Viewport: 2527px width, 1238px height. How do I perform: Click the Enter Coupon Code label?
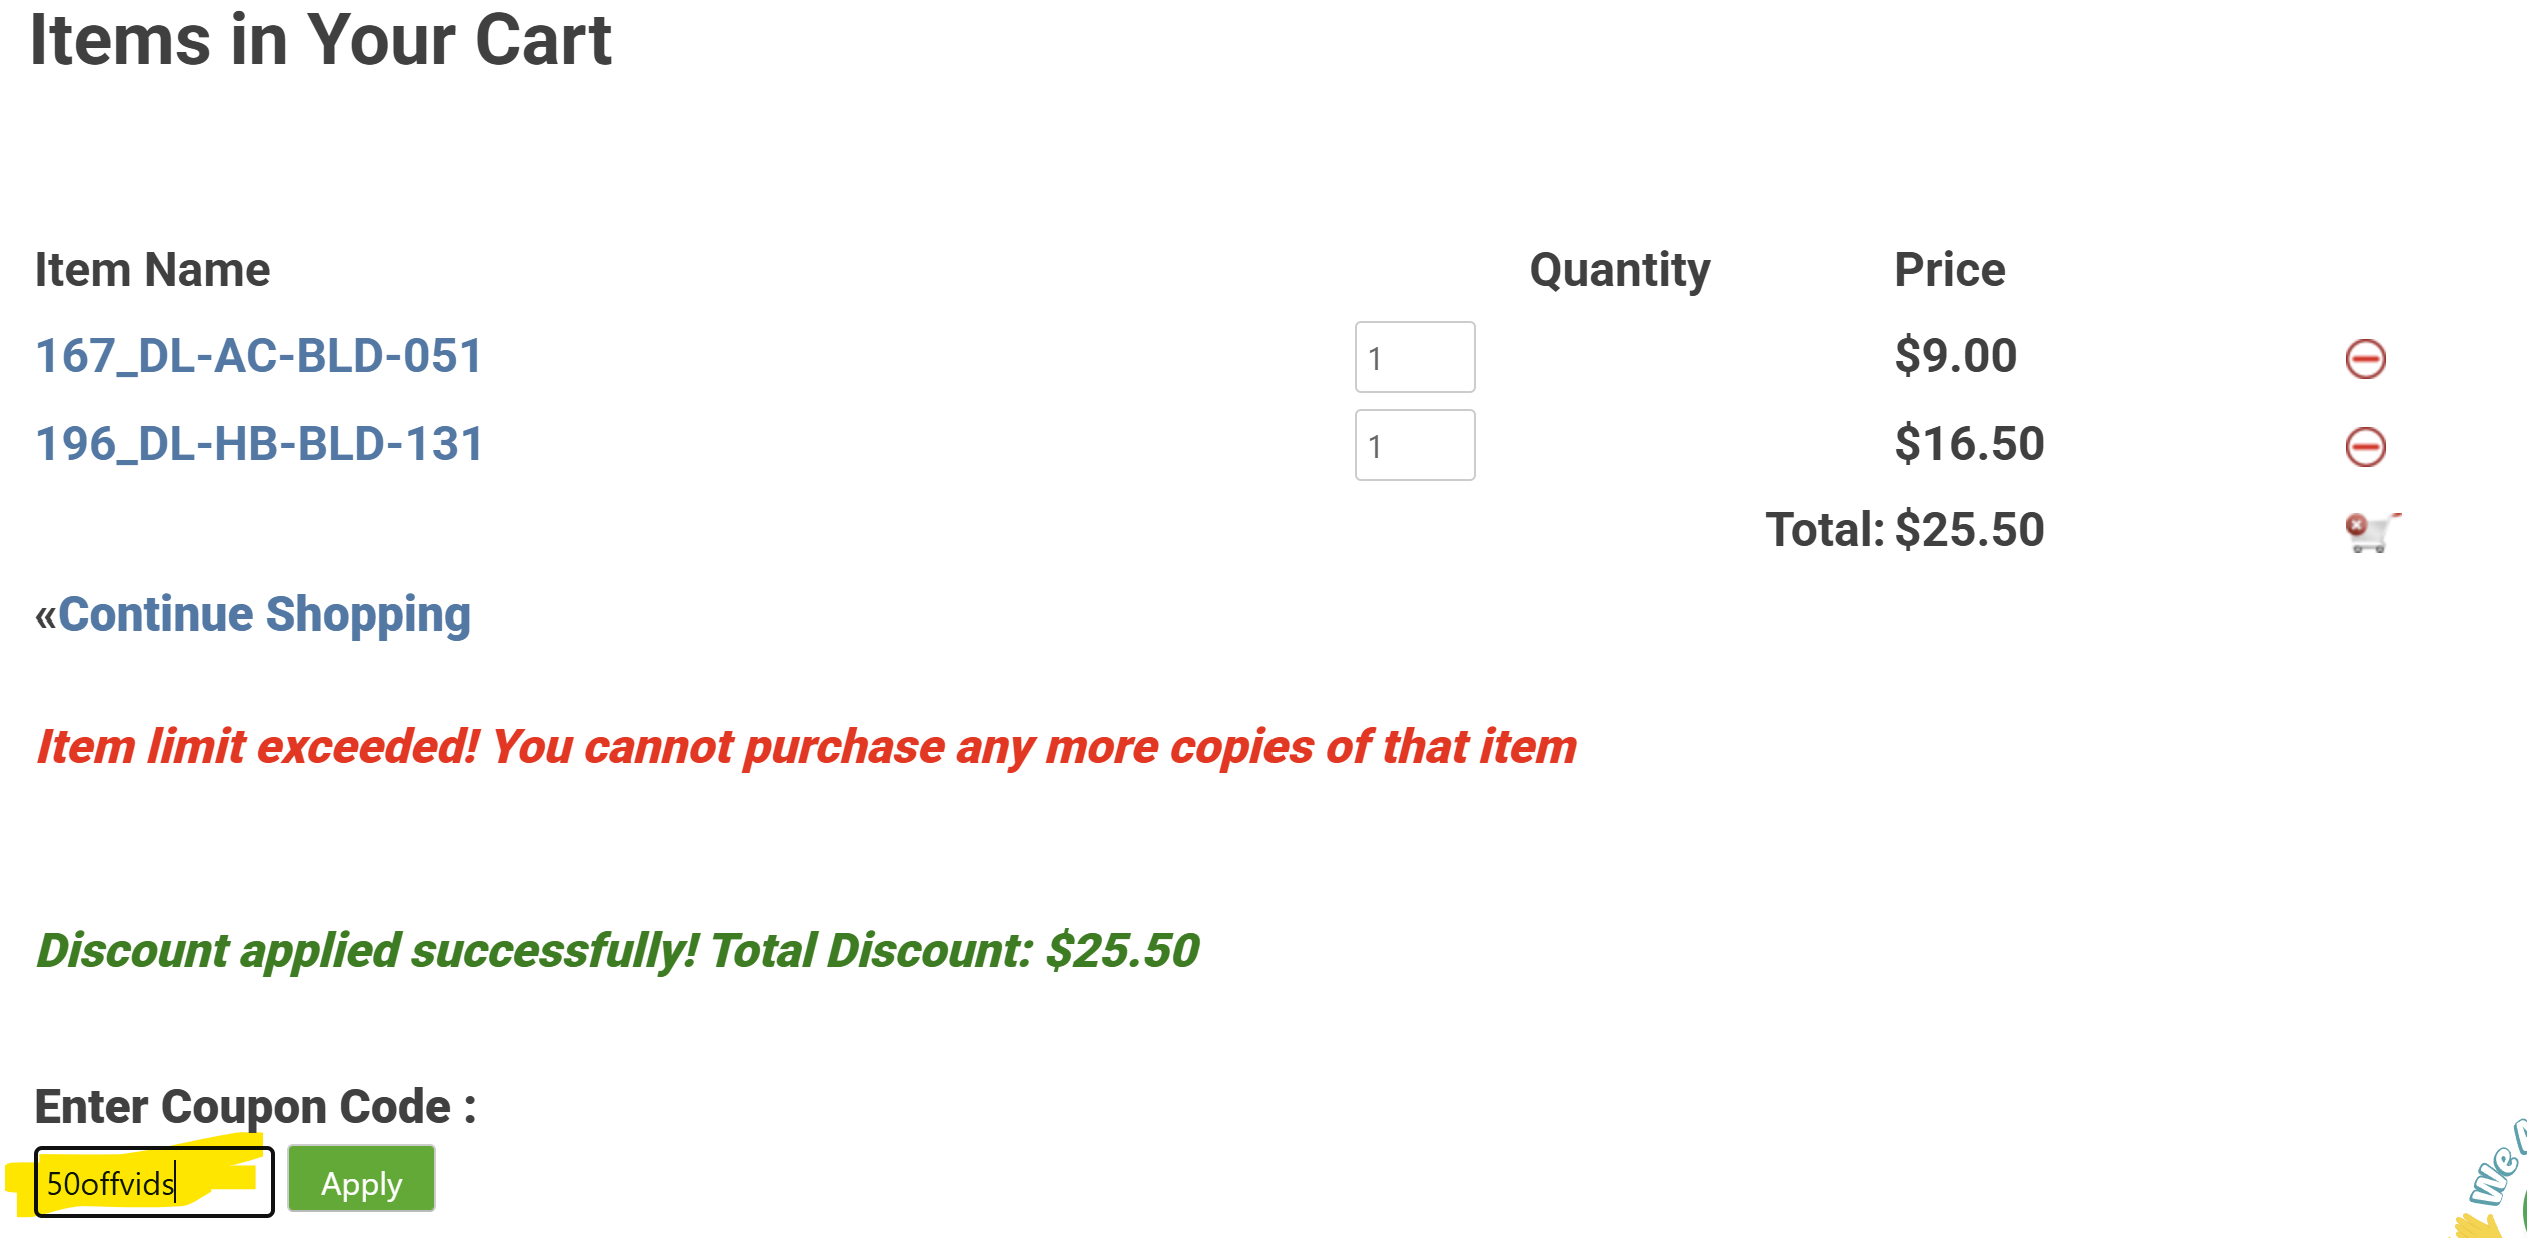pos(255,1107)
